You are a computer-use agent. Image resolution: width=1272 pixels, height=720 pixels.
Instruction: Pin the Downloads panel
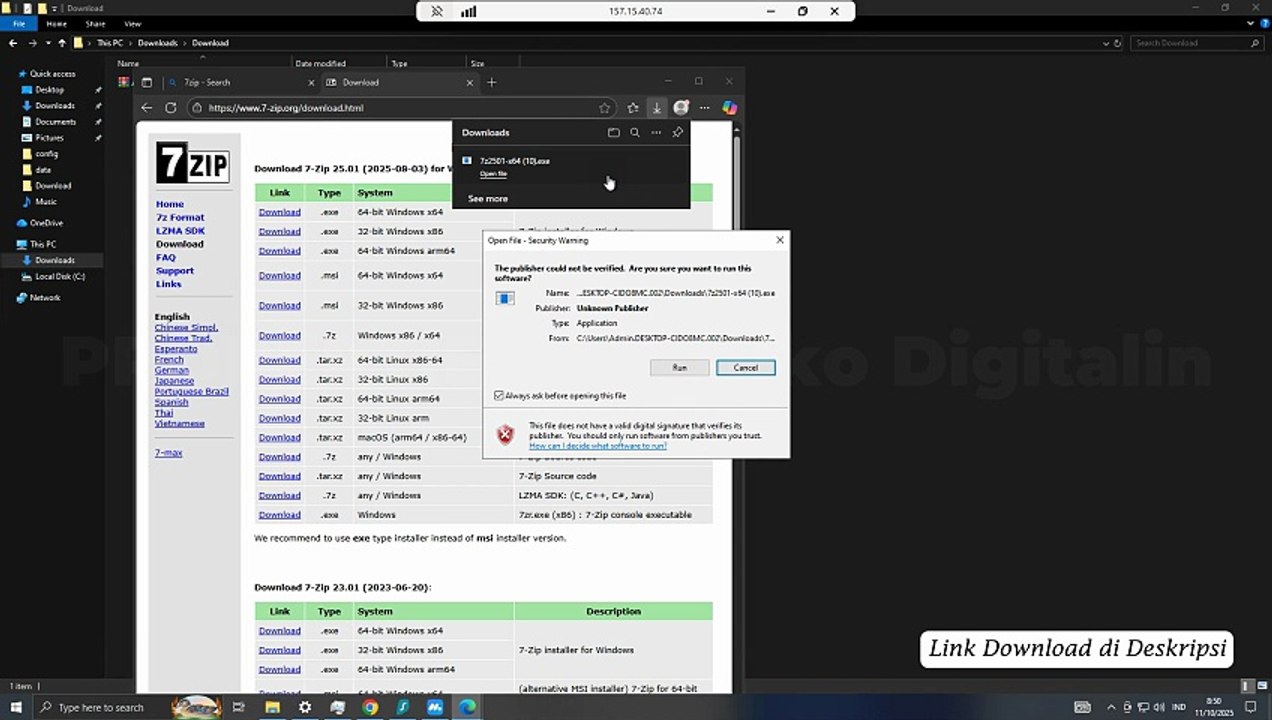click(678, 132)
